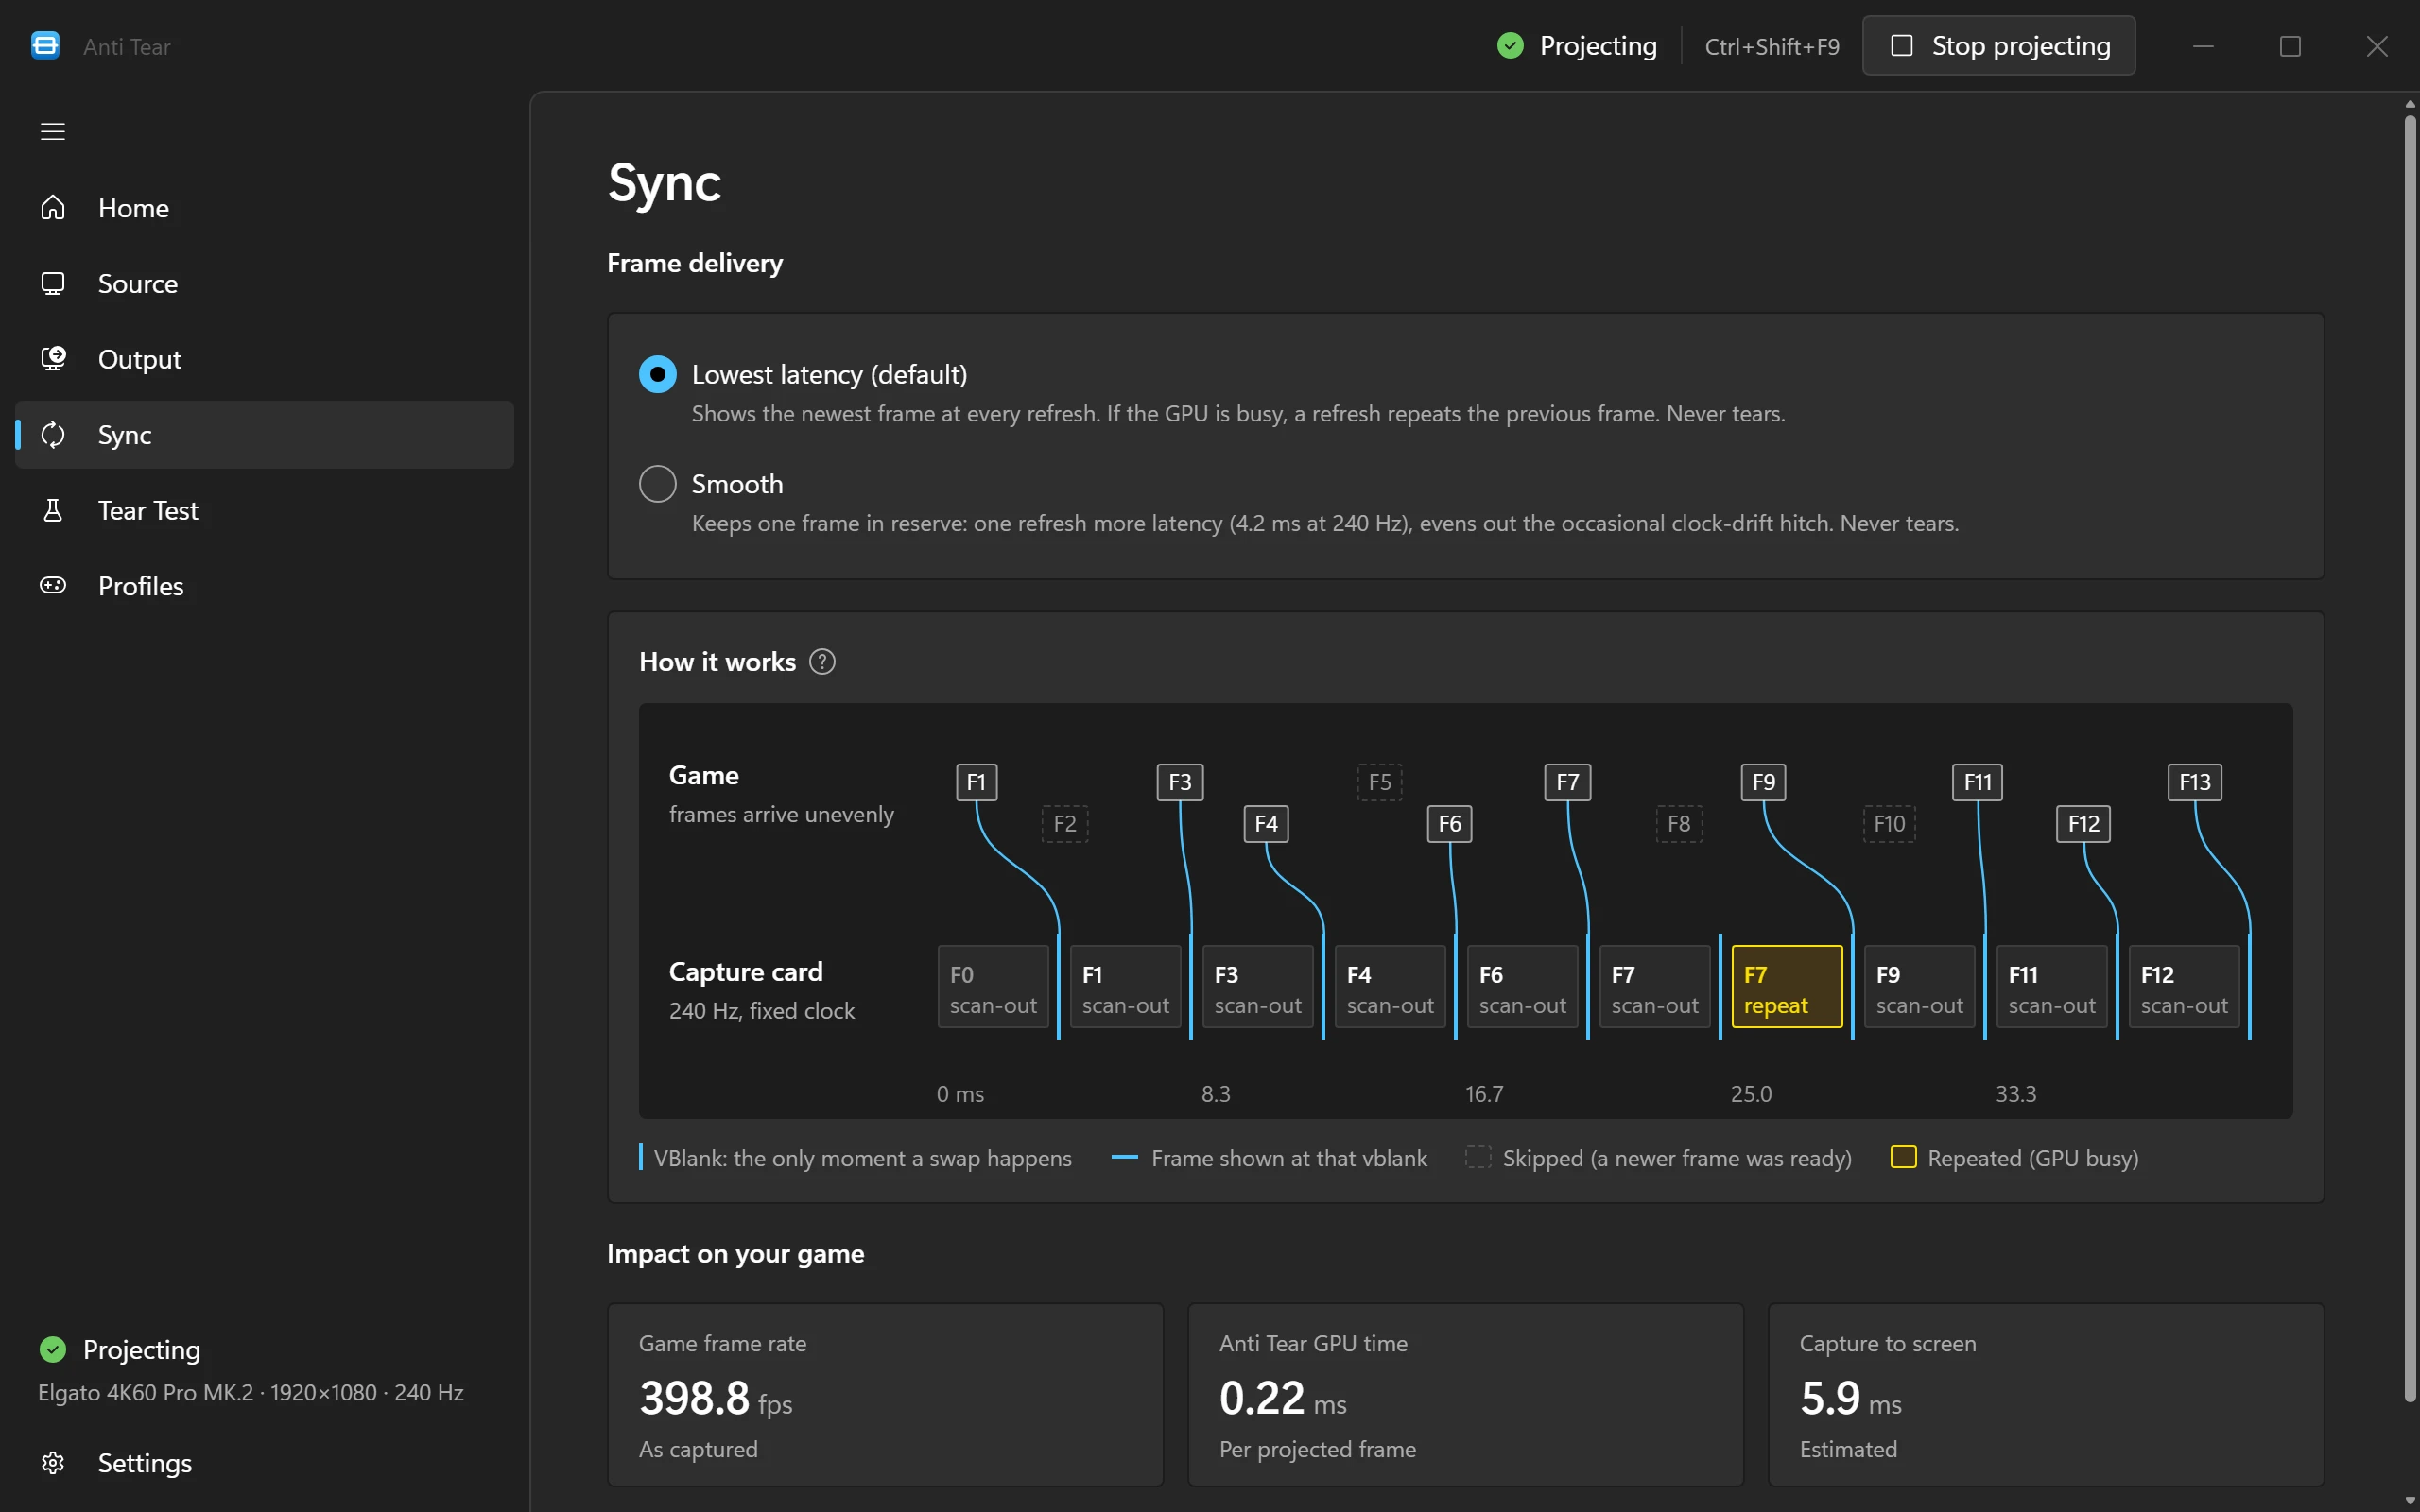This screenshot has height=1512, width=2420.
Task: Open the How it works help icon
Action: pos(822,661)
